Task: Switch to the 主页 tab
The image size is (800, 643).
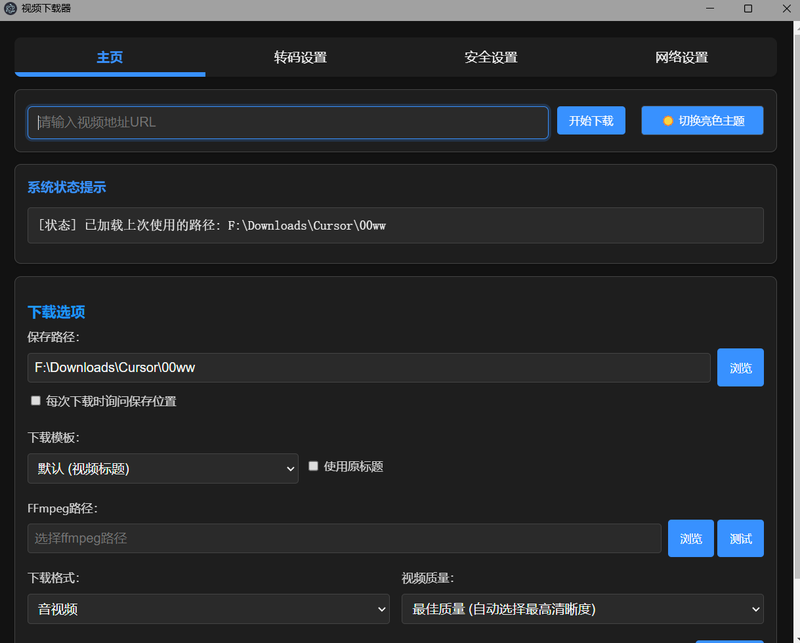Action: coord(110,57)
